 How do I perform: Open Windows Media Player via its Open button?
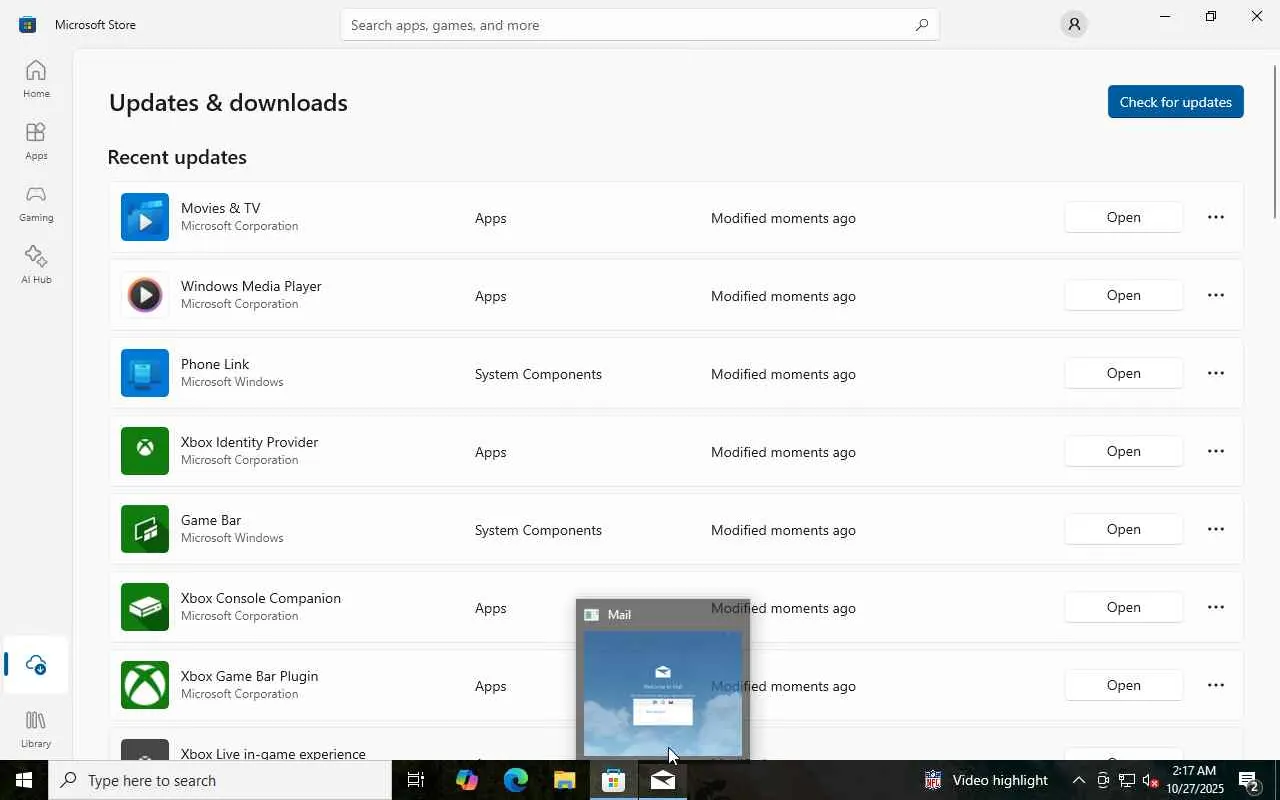1124,295
